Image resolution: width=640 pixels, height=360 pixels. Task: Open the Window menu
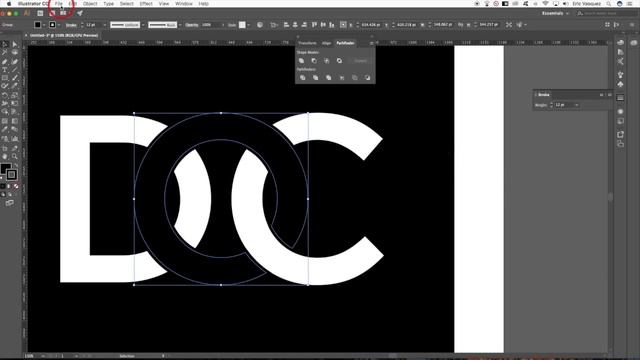click(x=184, y=4)
